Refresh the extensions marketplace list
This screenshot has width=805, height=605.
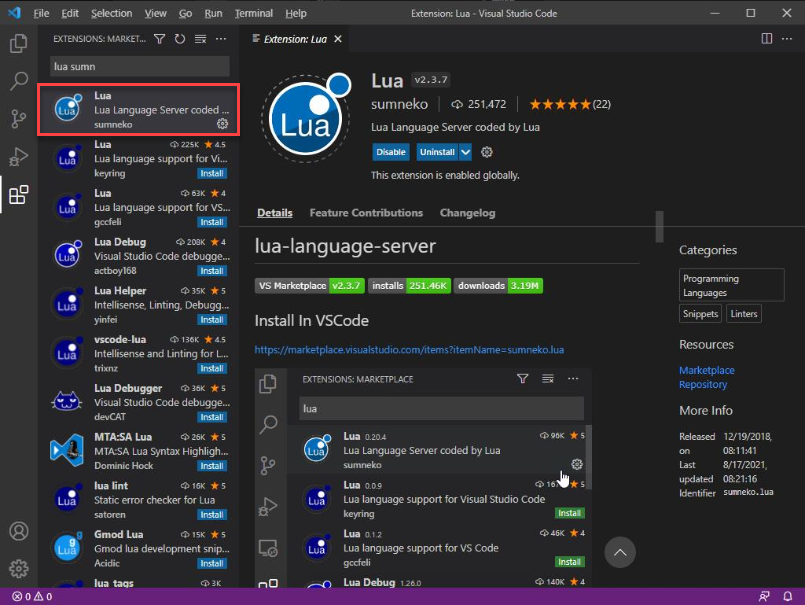(x=180, y=39)
